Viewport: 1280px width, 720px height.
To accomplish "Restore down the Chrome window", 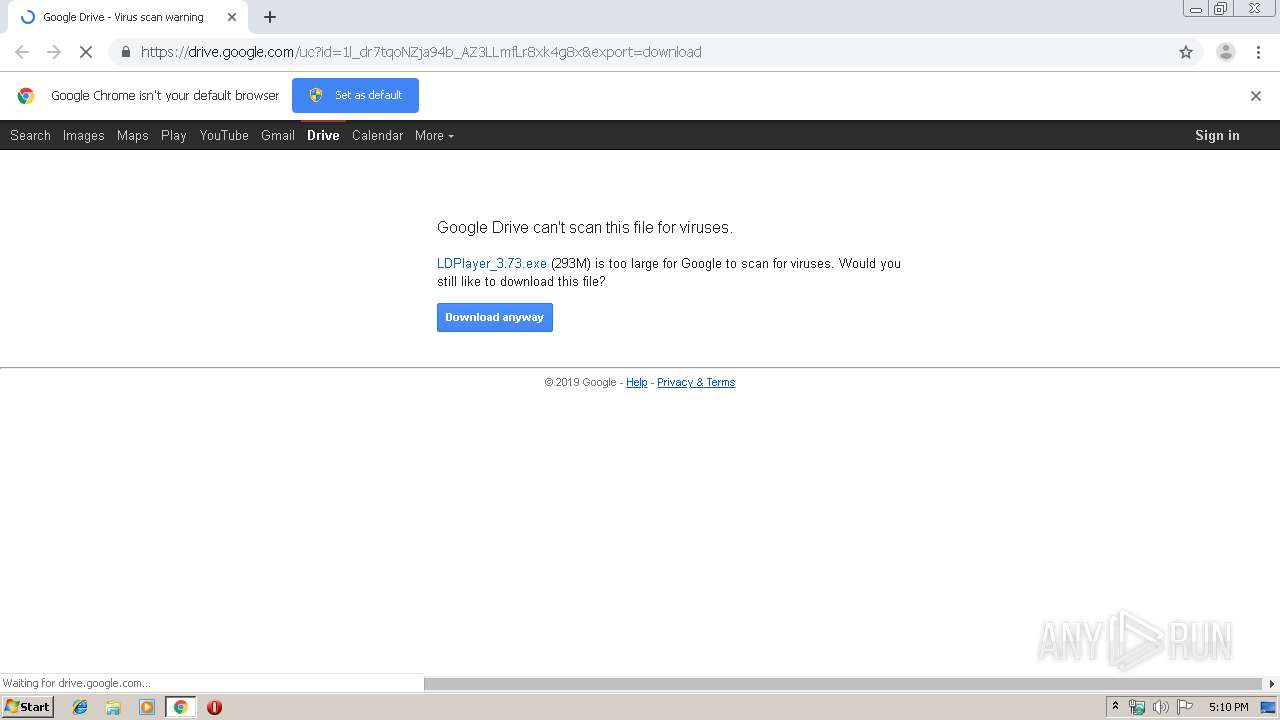I will [1221, 9].
